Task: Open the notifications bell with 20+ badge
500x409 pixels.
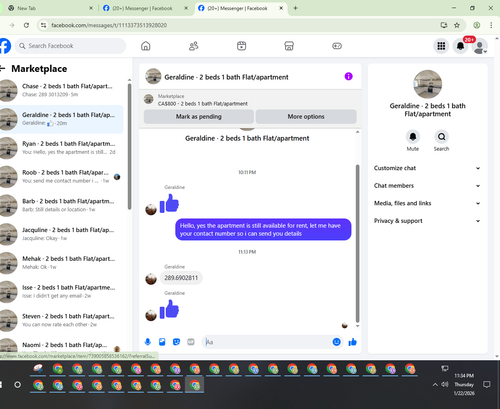Action: tap(461, 46)
